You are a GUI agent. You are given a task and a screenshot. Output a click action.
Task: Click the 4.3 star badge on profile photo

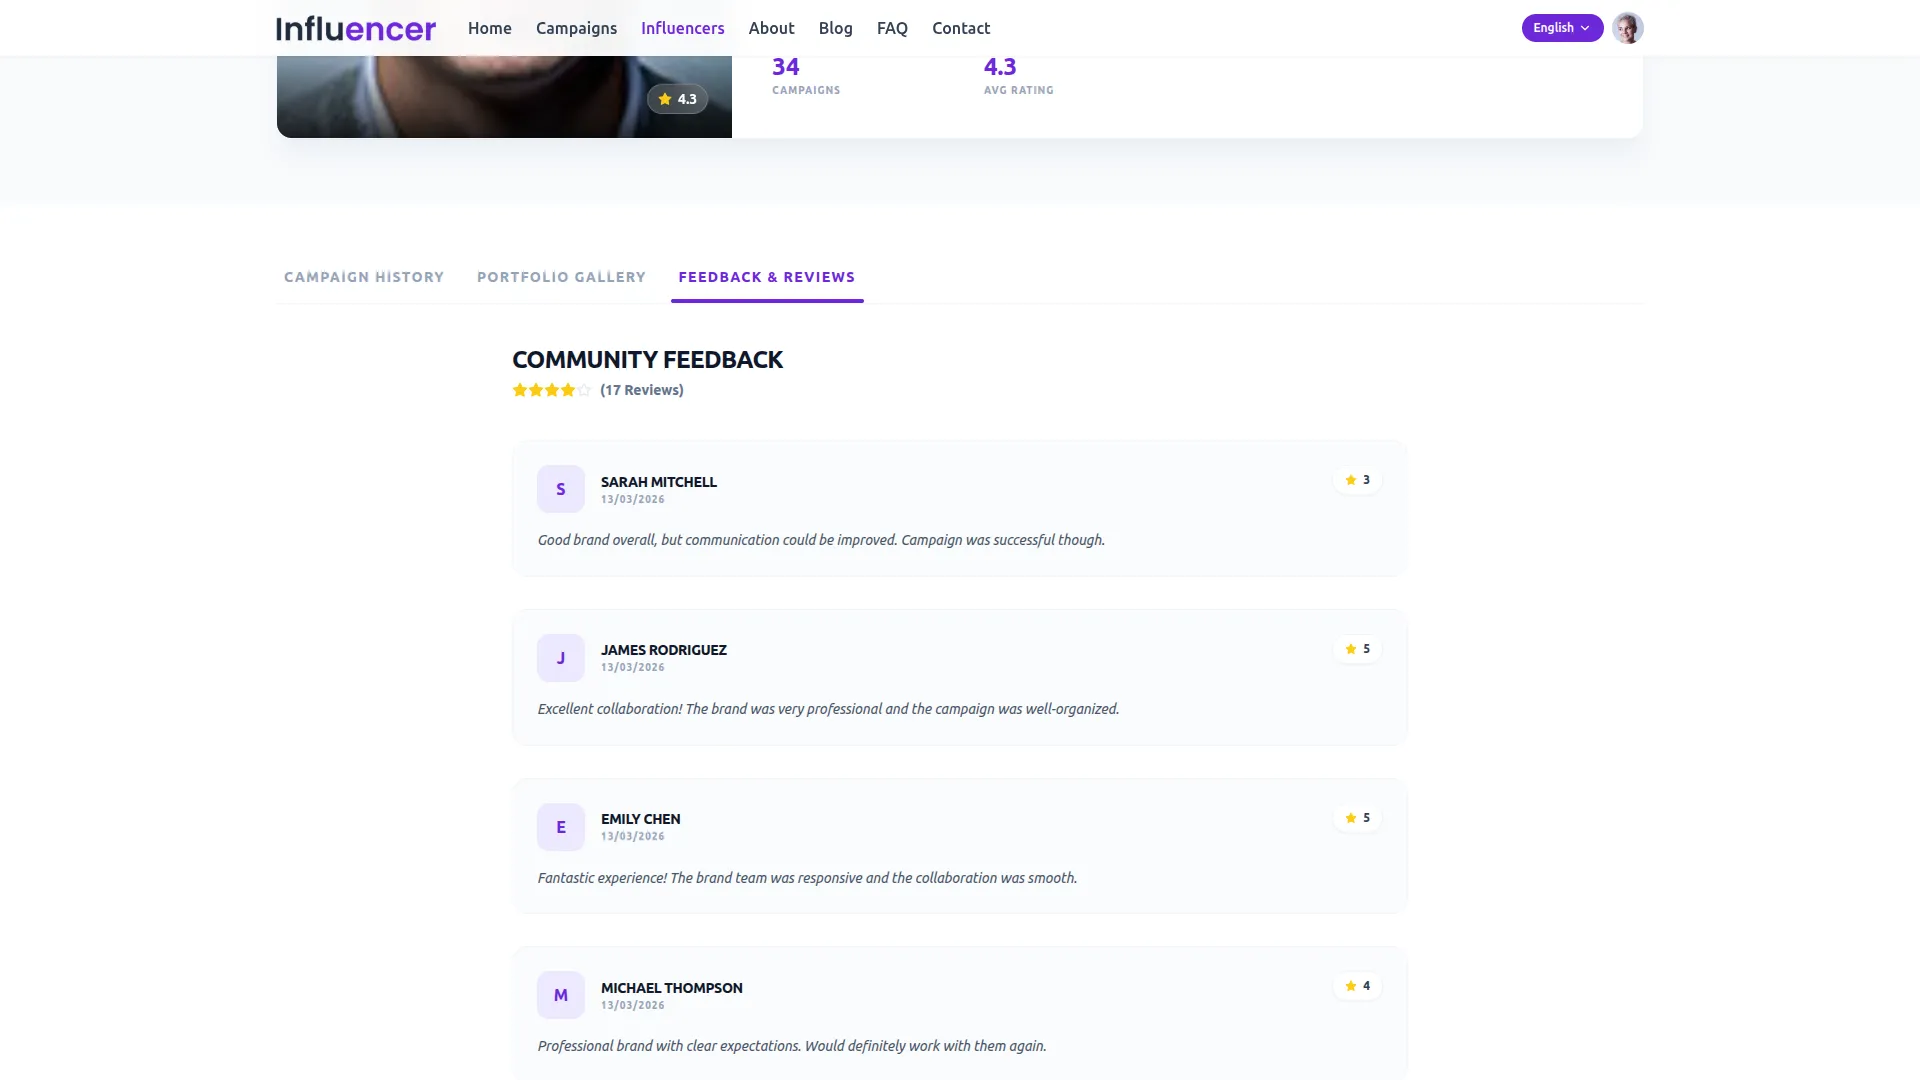(x=677, y=99)
